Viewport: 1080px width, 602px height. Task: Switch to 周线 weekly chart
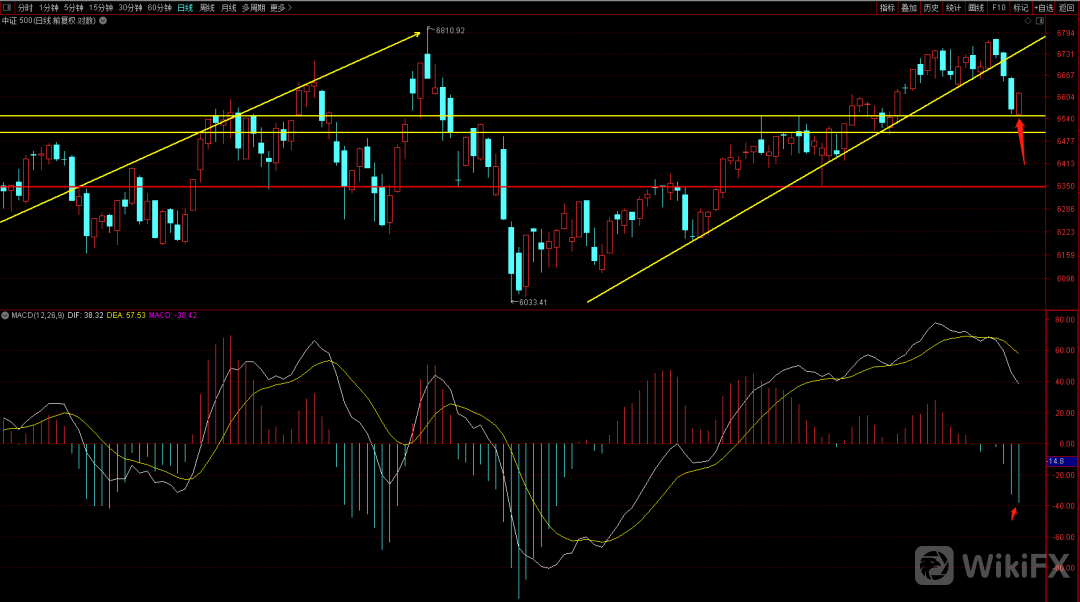[x=207, y=7]
